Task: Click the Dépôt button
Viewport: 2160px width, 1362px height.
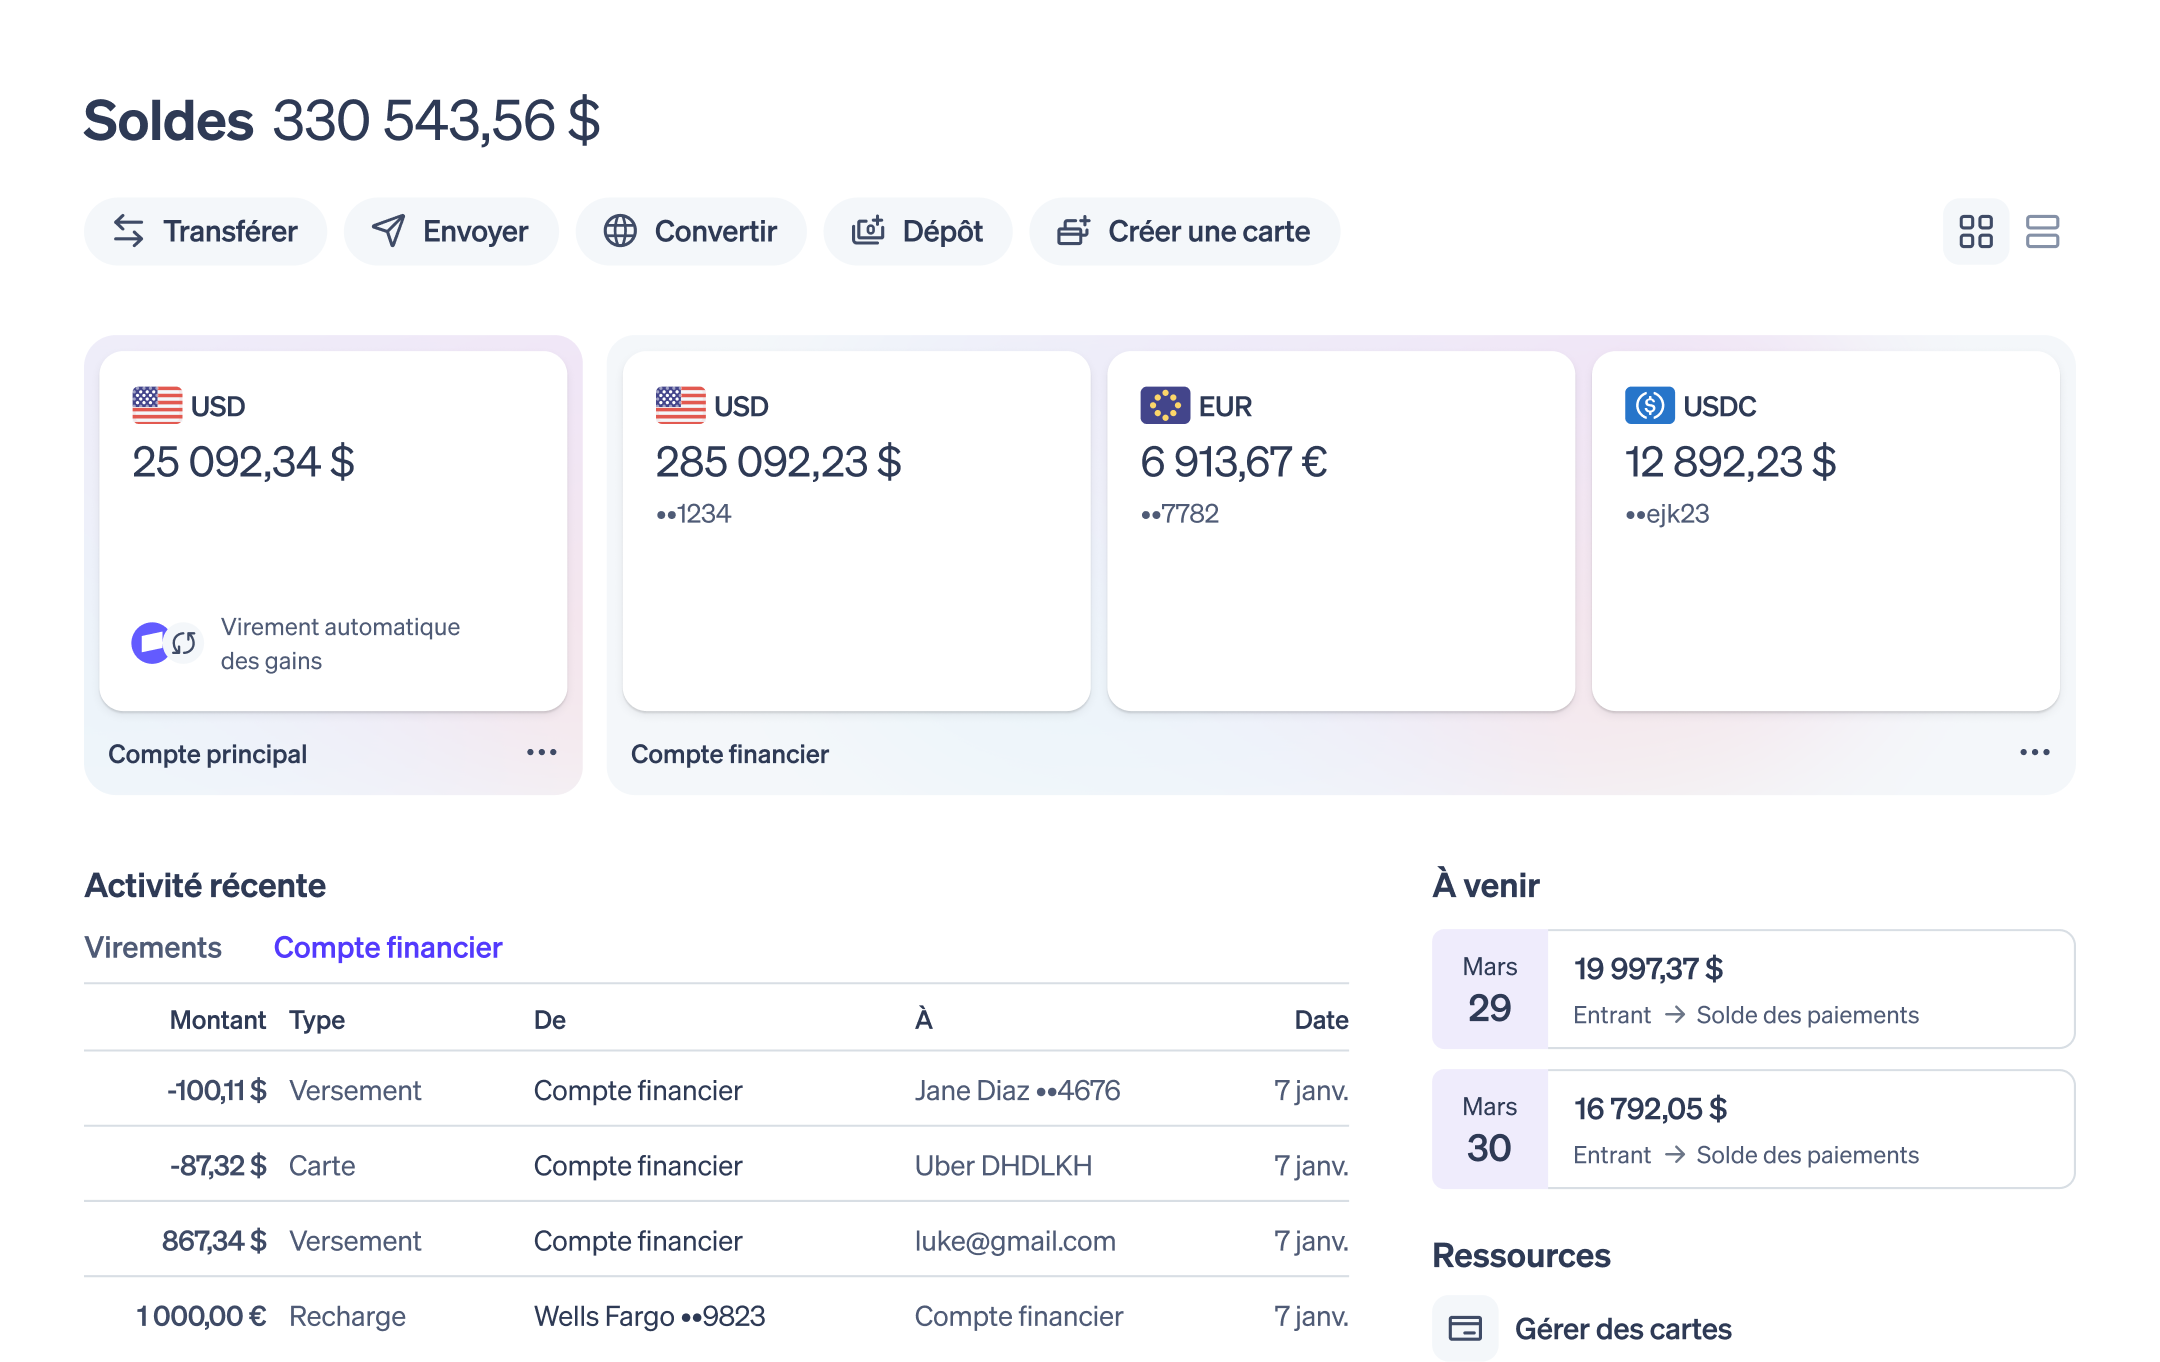Action: 917,231
